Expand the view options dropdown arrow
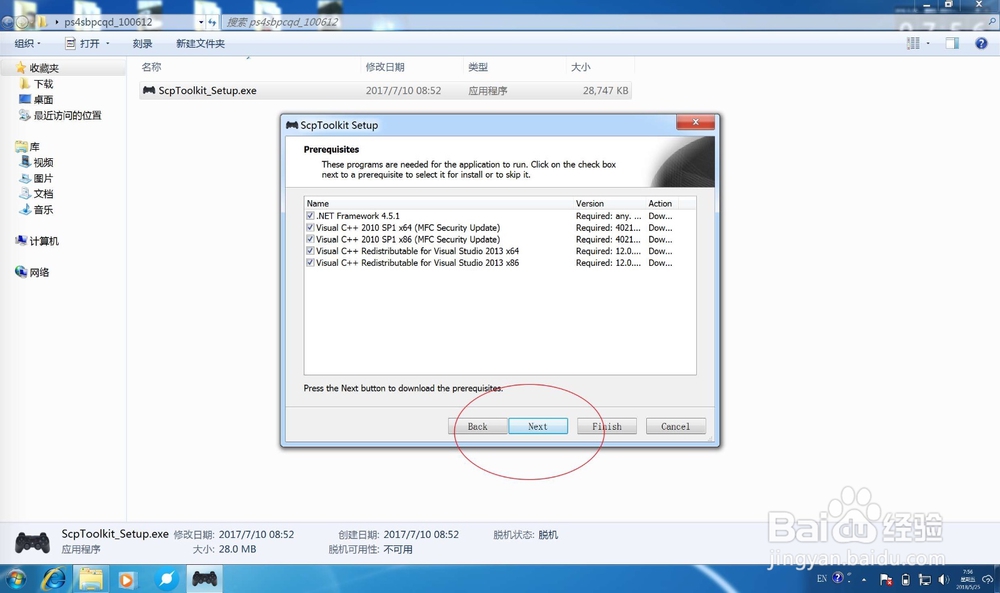Image resolution: width=1000 pixels, height=593 pixels. click(x=928, y=43)
